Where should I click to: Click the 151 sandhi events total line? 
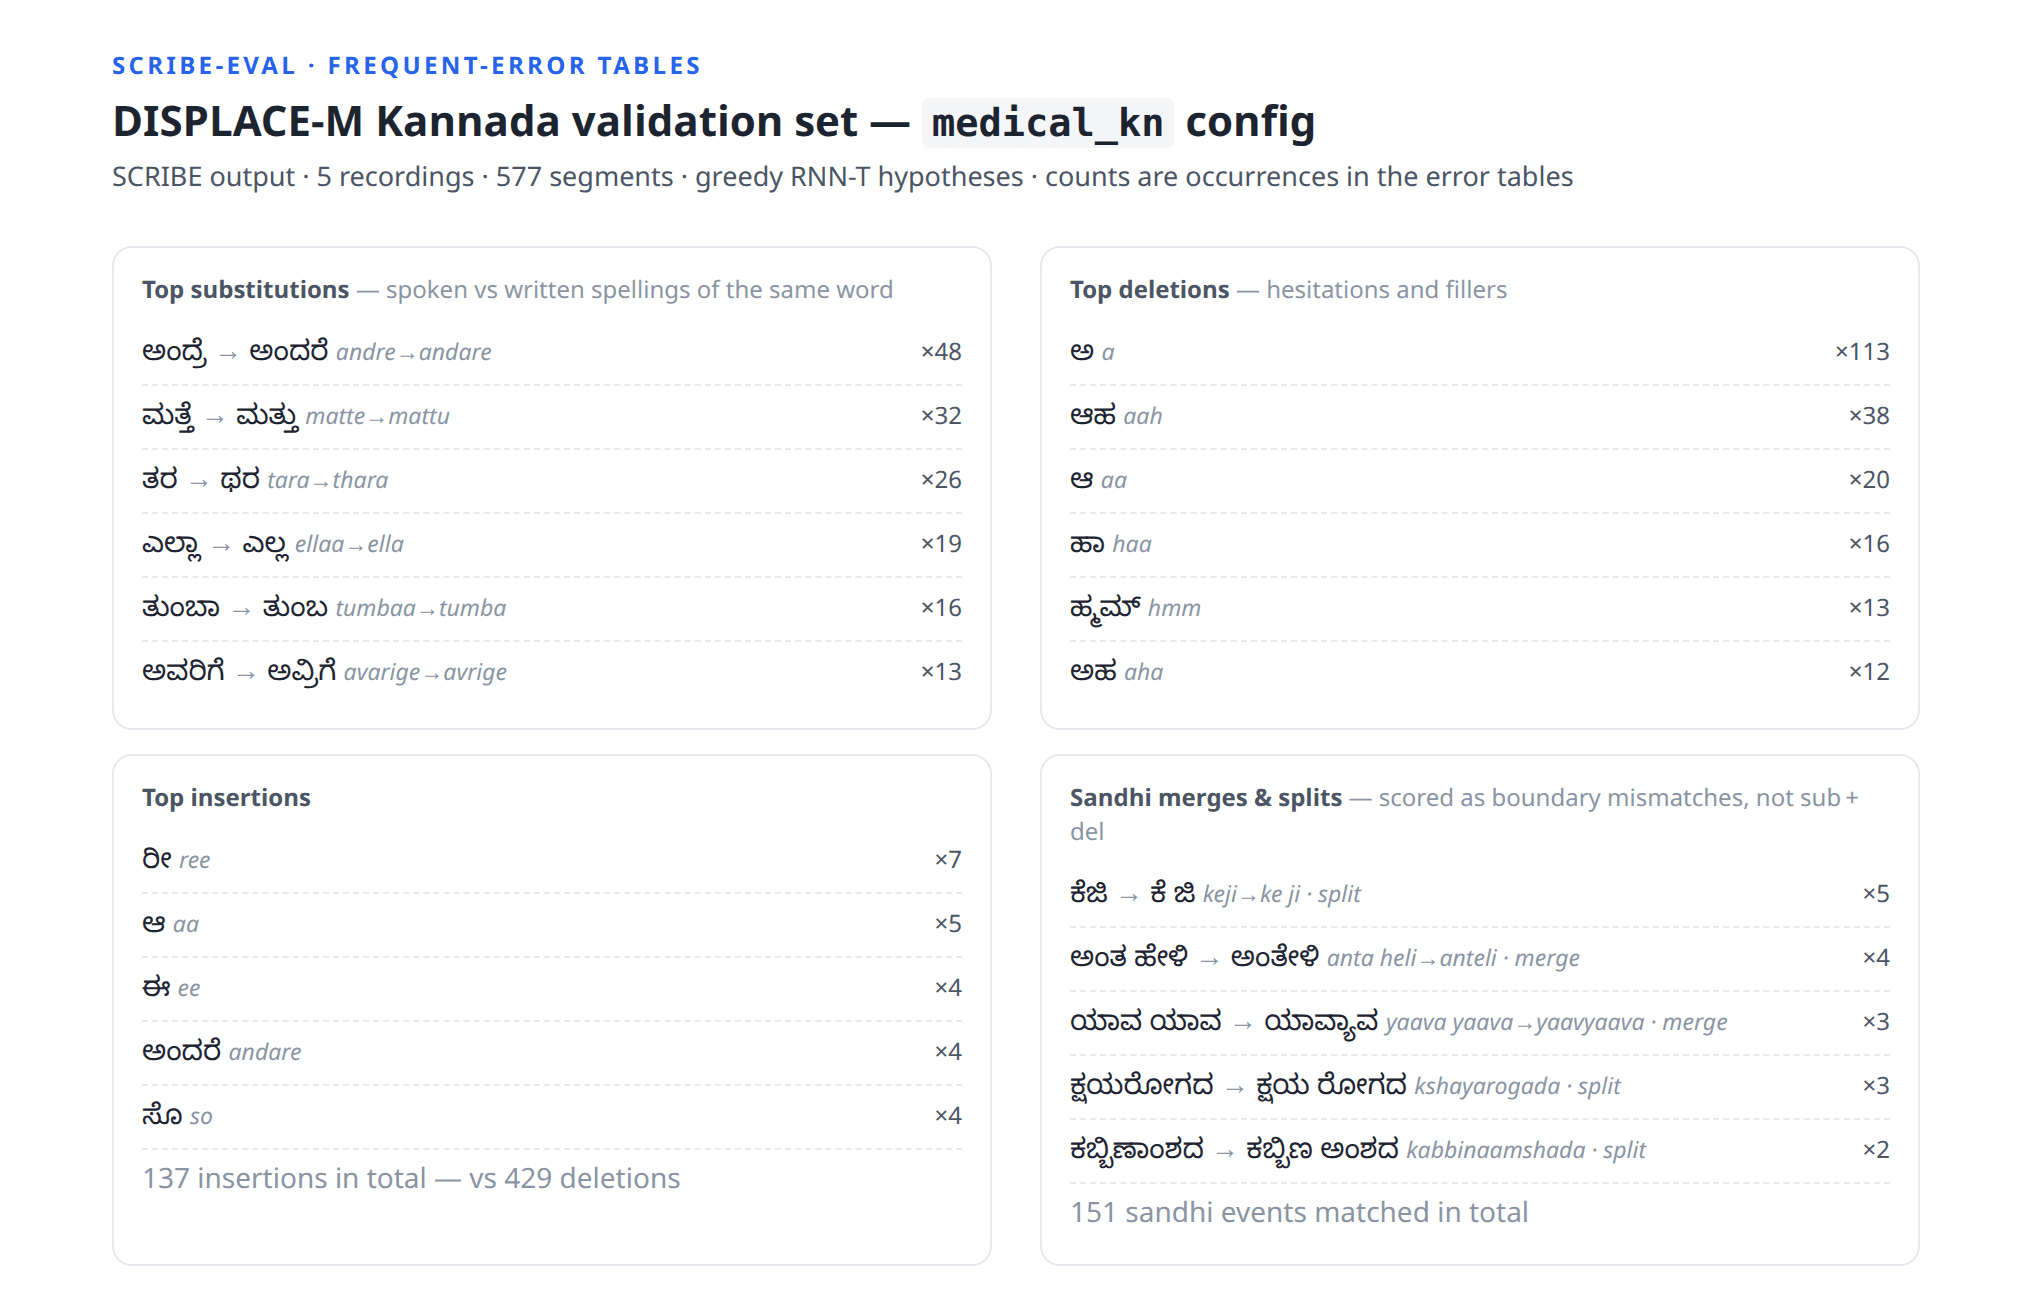[1299, 1213]
